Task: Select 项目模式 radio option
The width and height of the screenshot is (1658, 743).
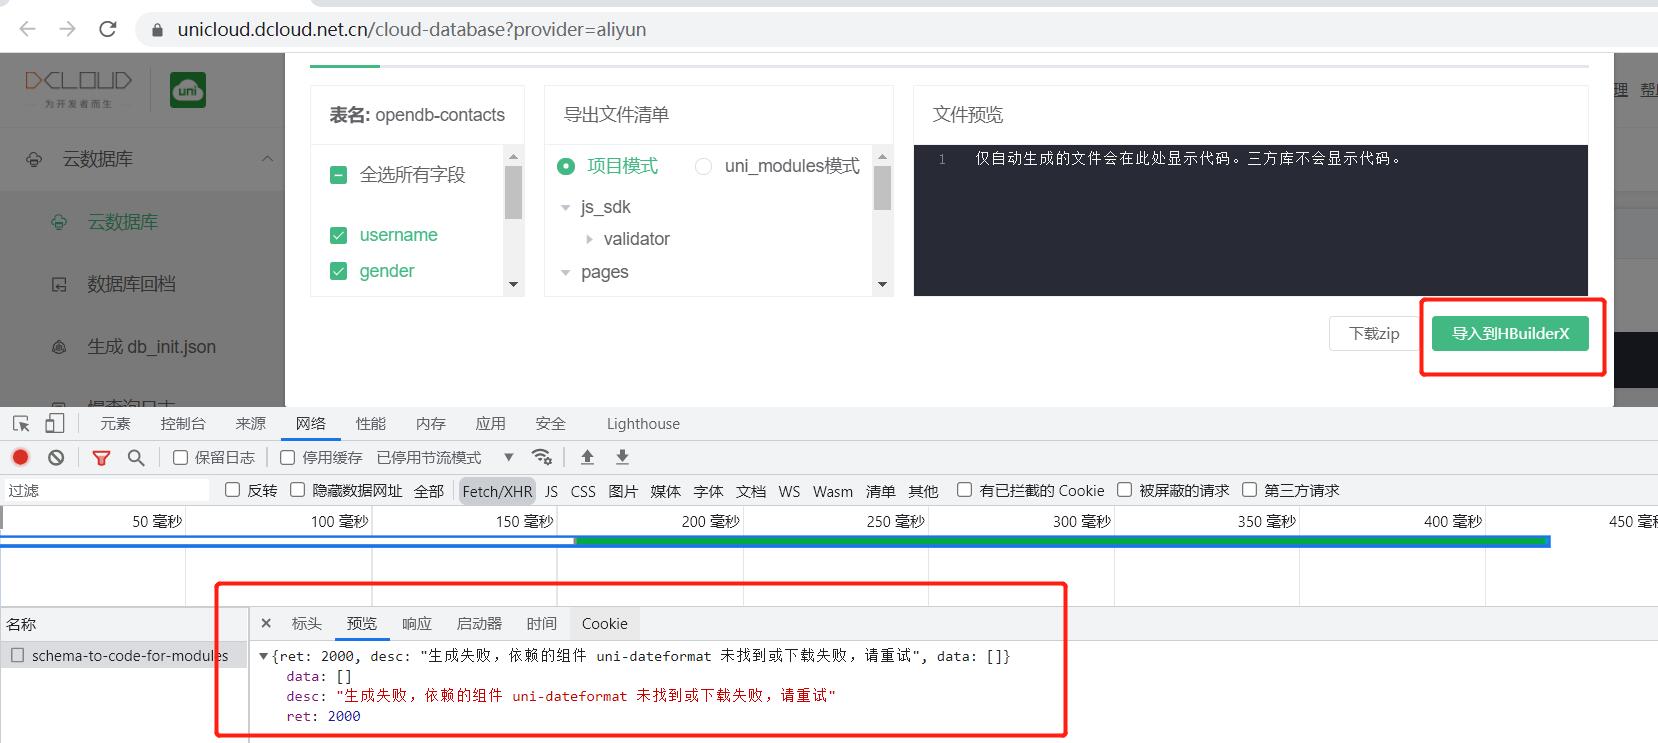Action: pos(566,166)
